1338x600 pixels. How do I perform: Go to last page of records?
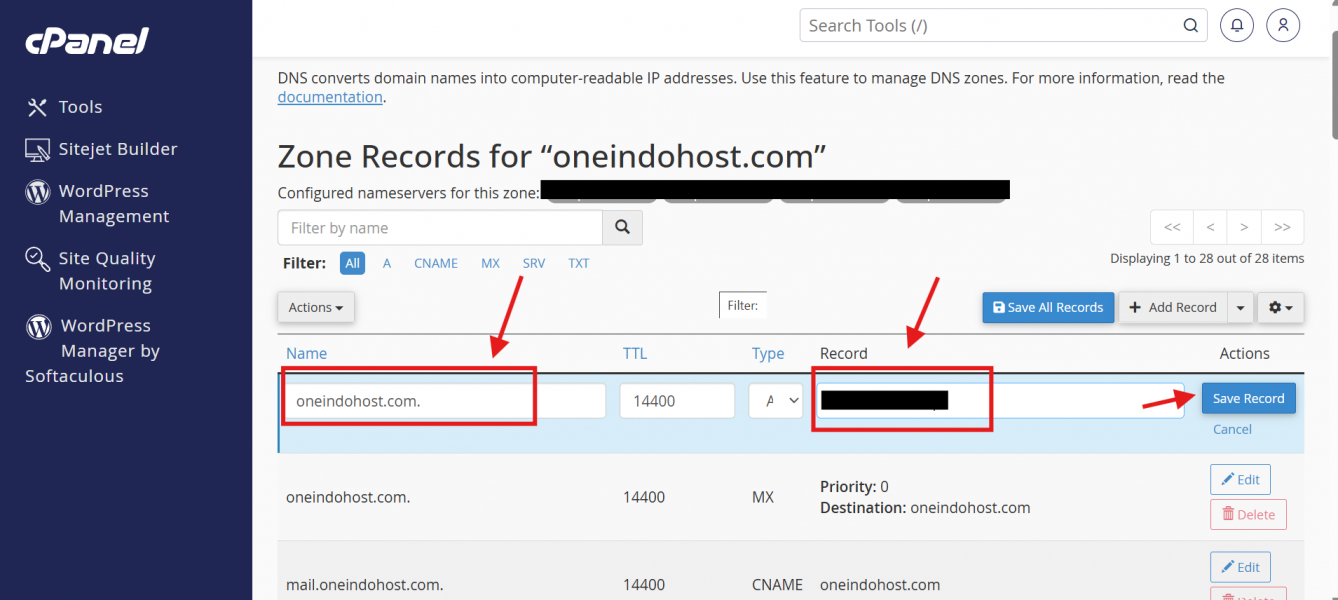[x=1283, y=227]
